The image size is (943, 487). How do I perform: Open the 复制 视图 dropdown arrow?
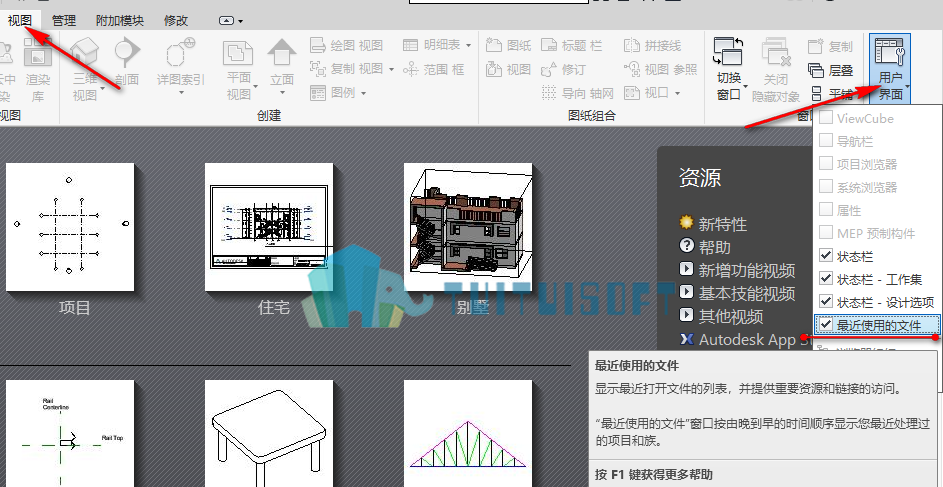coord(391,69)
